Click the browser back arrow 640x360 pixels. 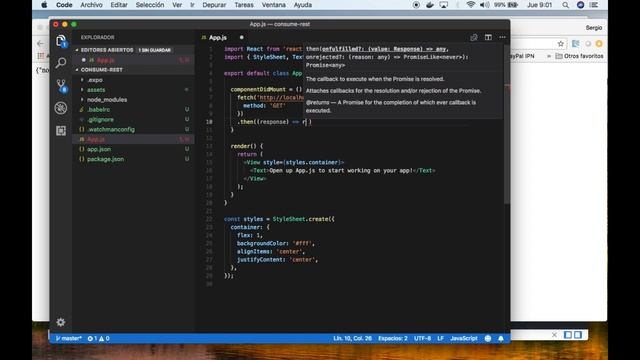40,43
